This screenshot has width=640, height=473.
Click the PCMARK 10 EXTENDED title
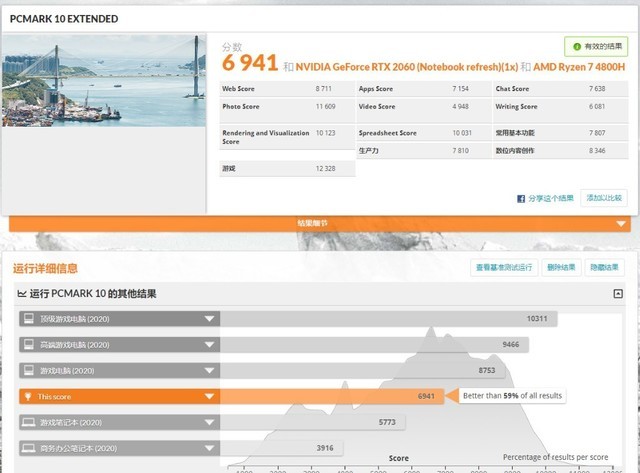tap(64, 19)
